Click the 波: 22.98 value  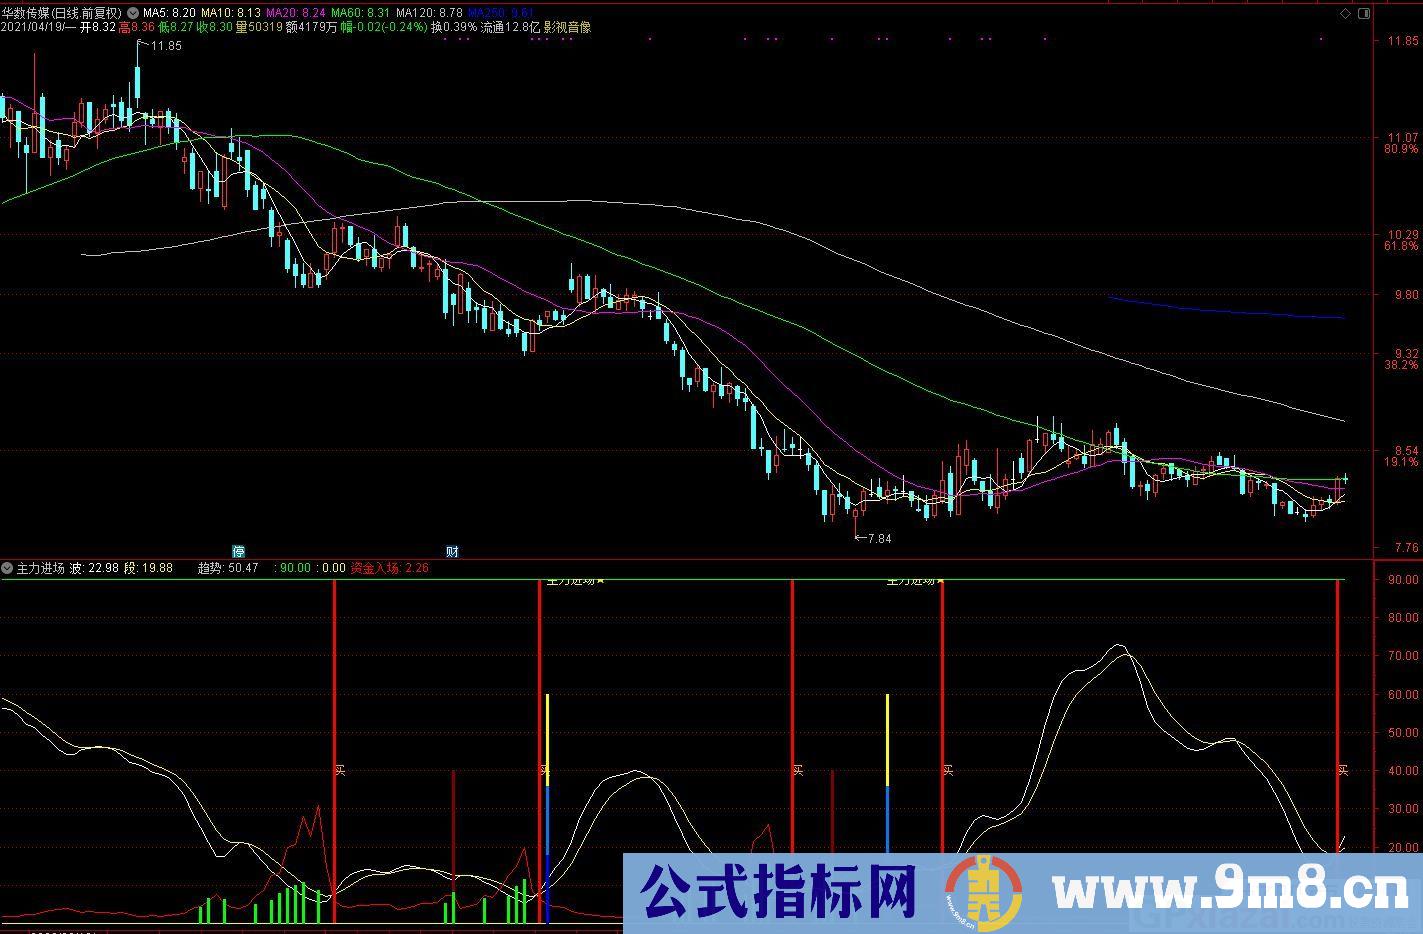[x=94, y=568]
